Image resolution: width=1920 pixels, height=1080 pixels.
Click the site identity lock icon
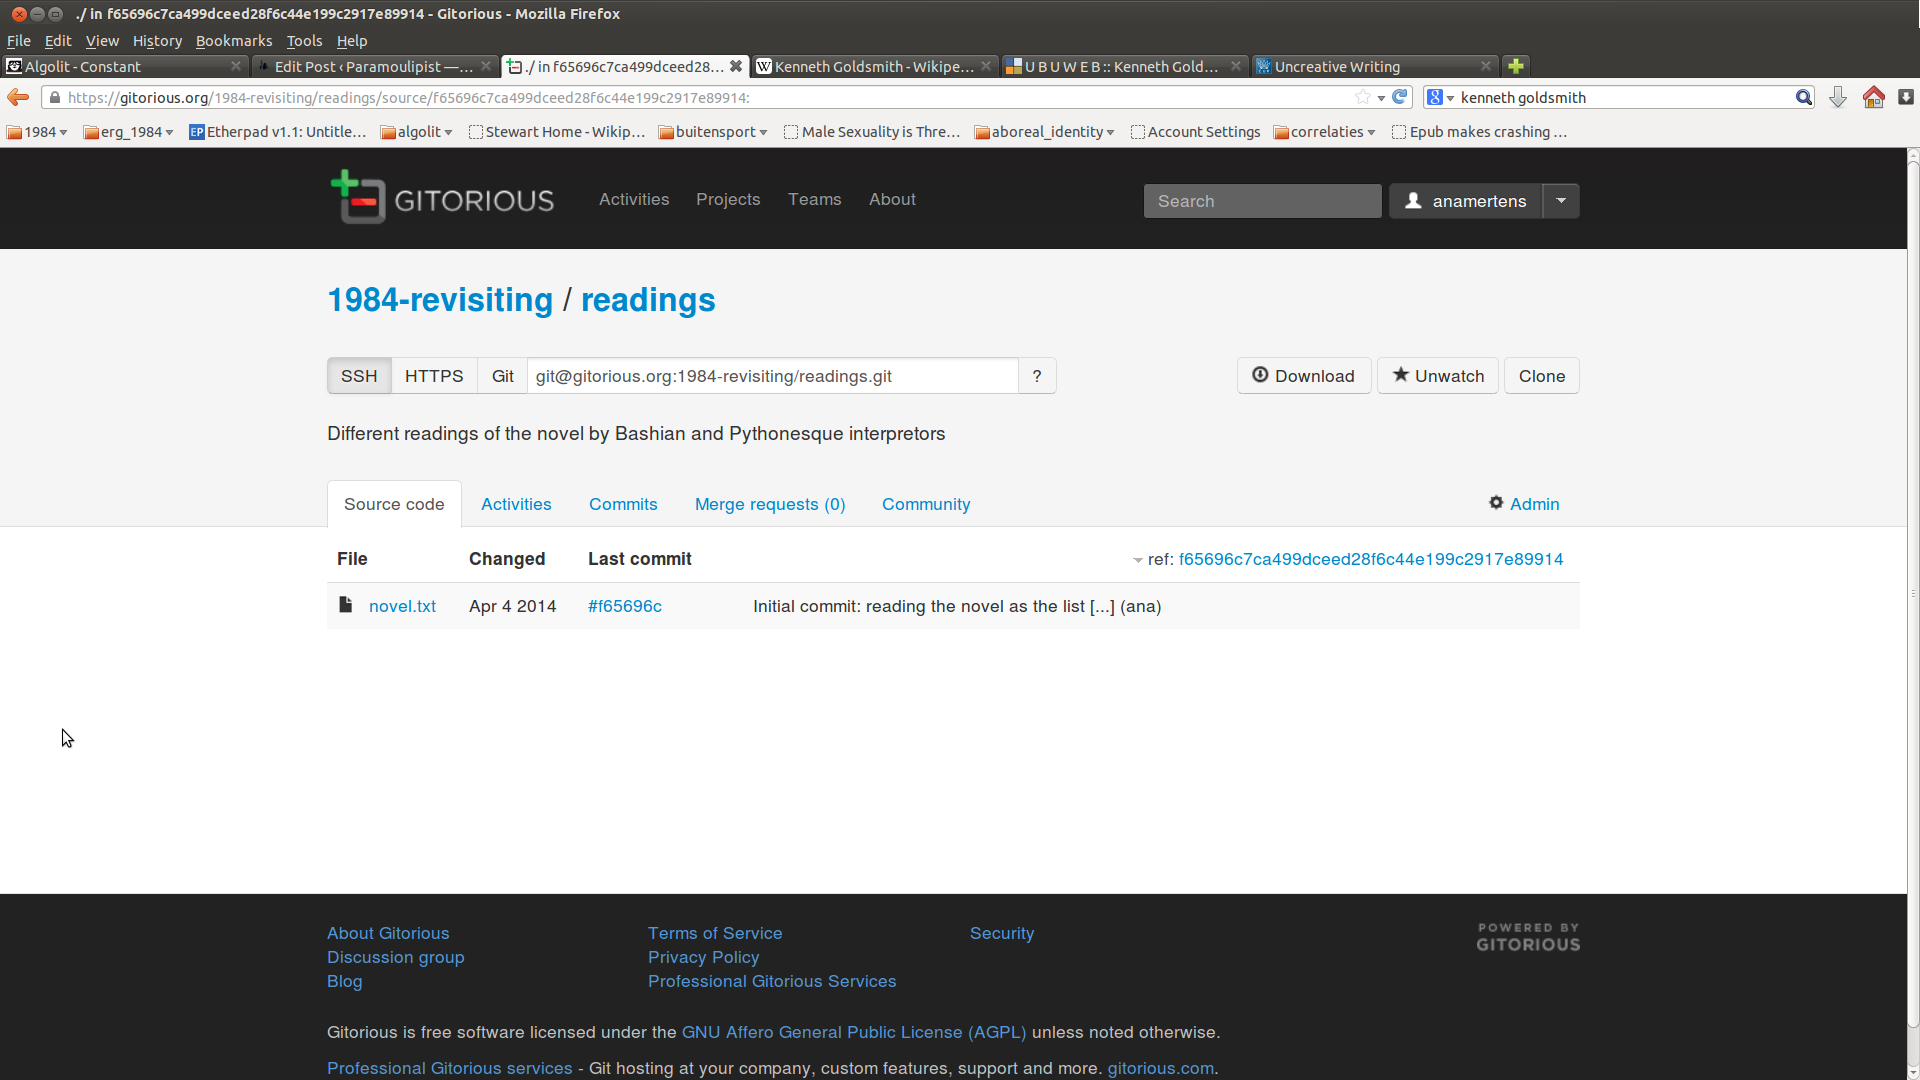tap(55, 97)
